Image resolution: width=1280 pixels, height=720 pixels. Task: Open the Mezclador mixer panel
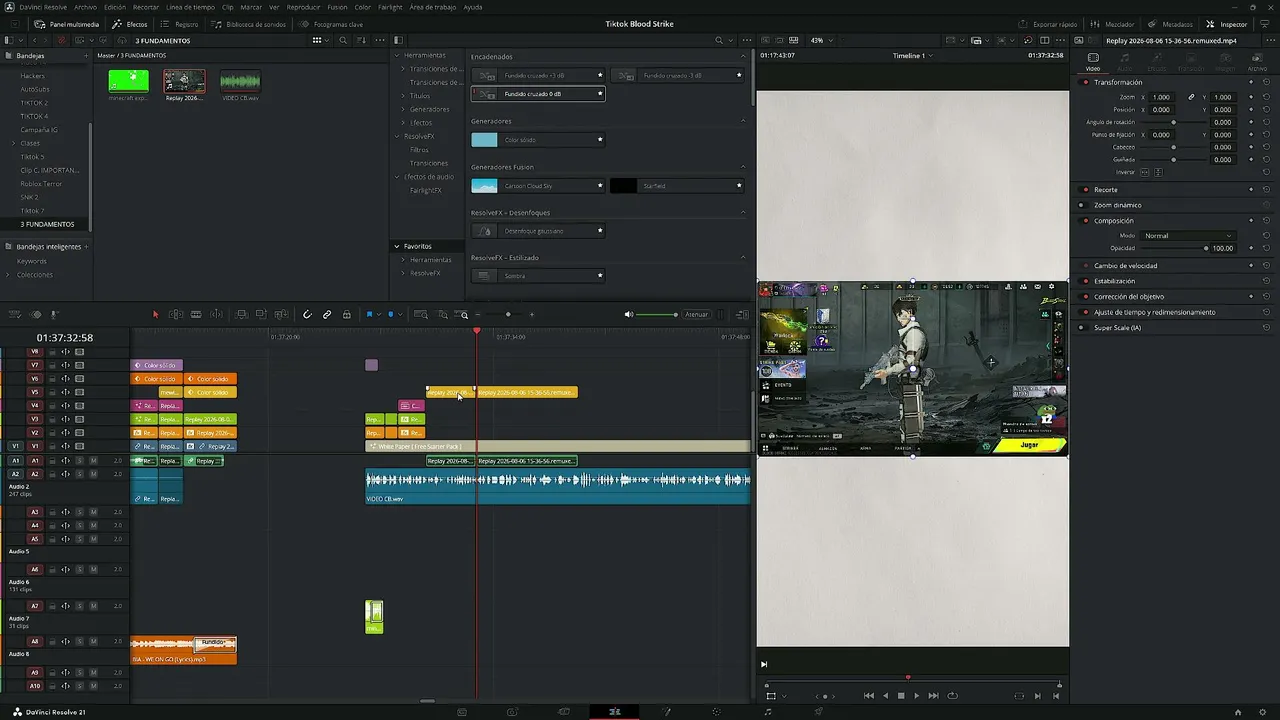tap(1112, 24)
